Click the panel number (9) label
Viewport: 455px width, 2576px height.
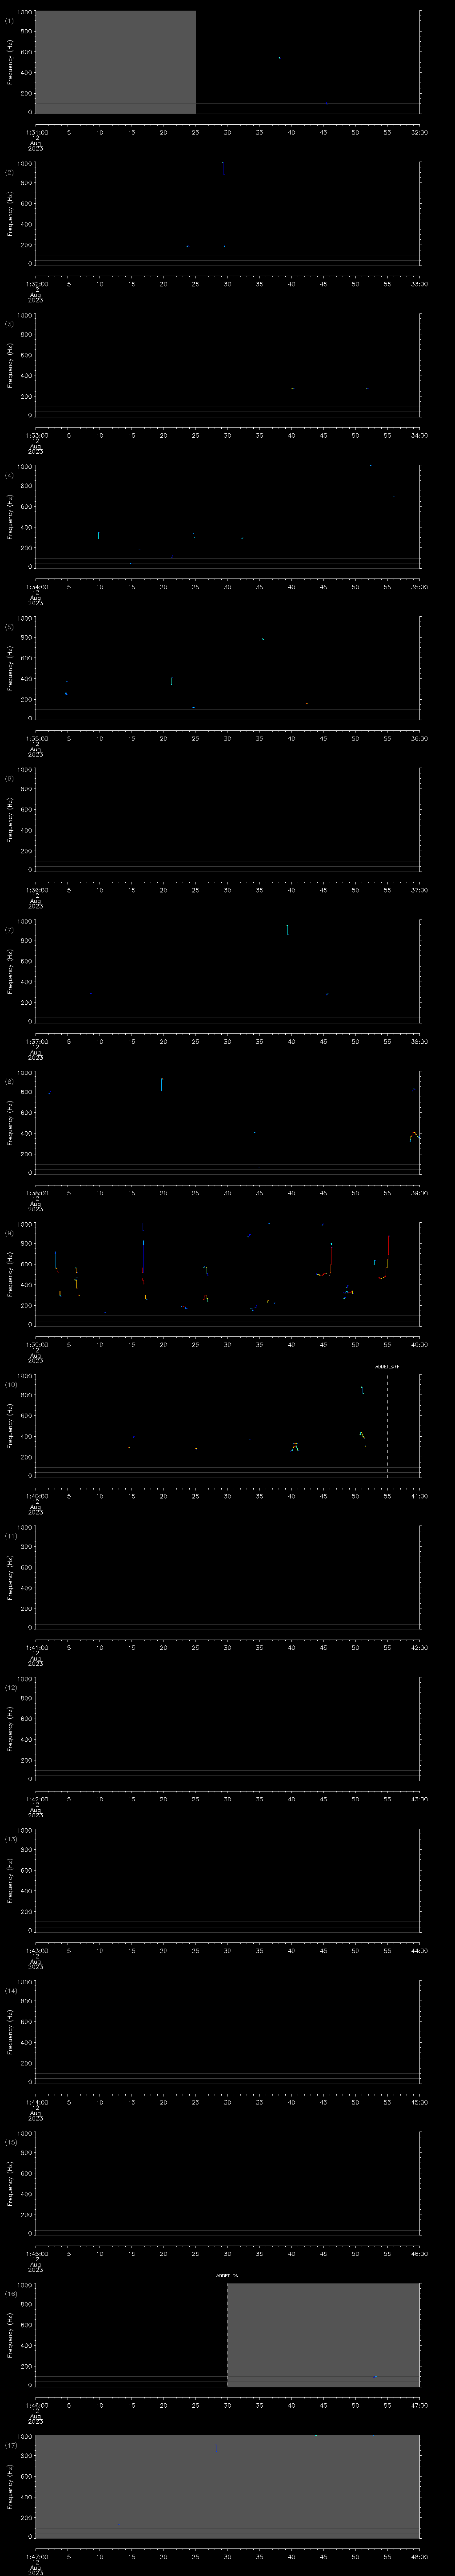(x=9, y=1233)
